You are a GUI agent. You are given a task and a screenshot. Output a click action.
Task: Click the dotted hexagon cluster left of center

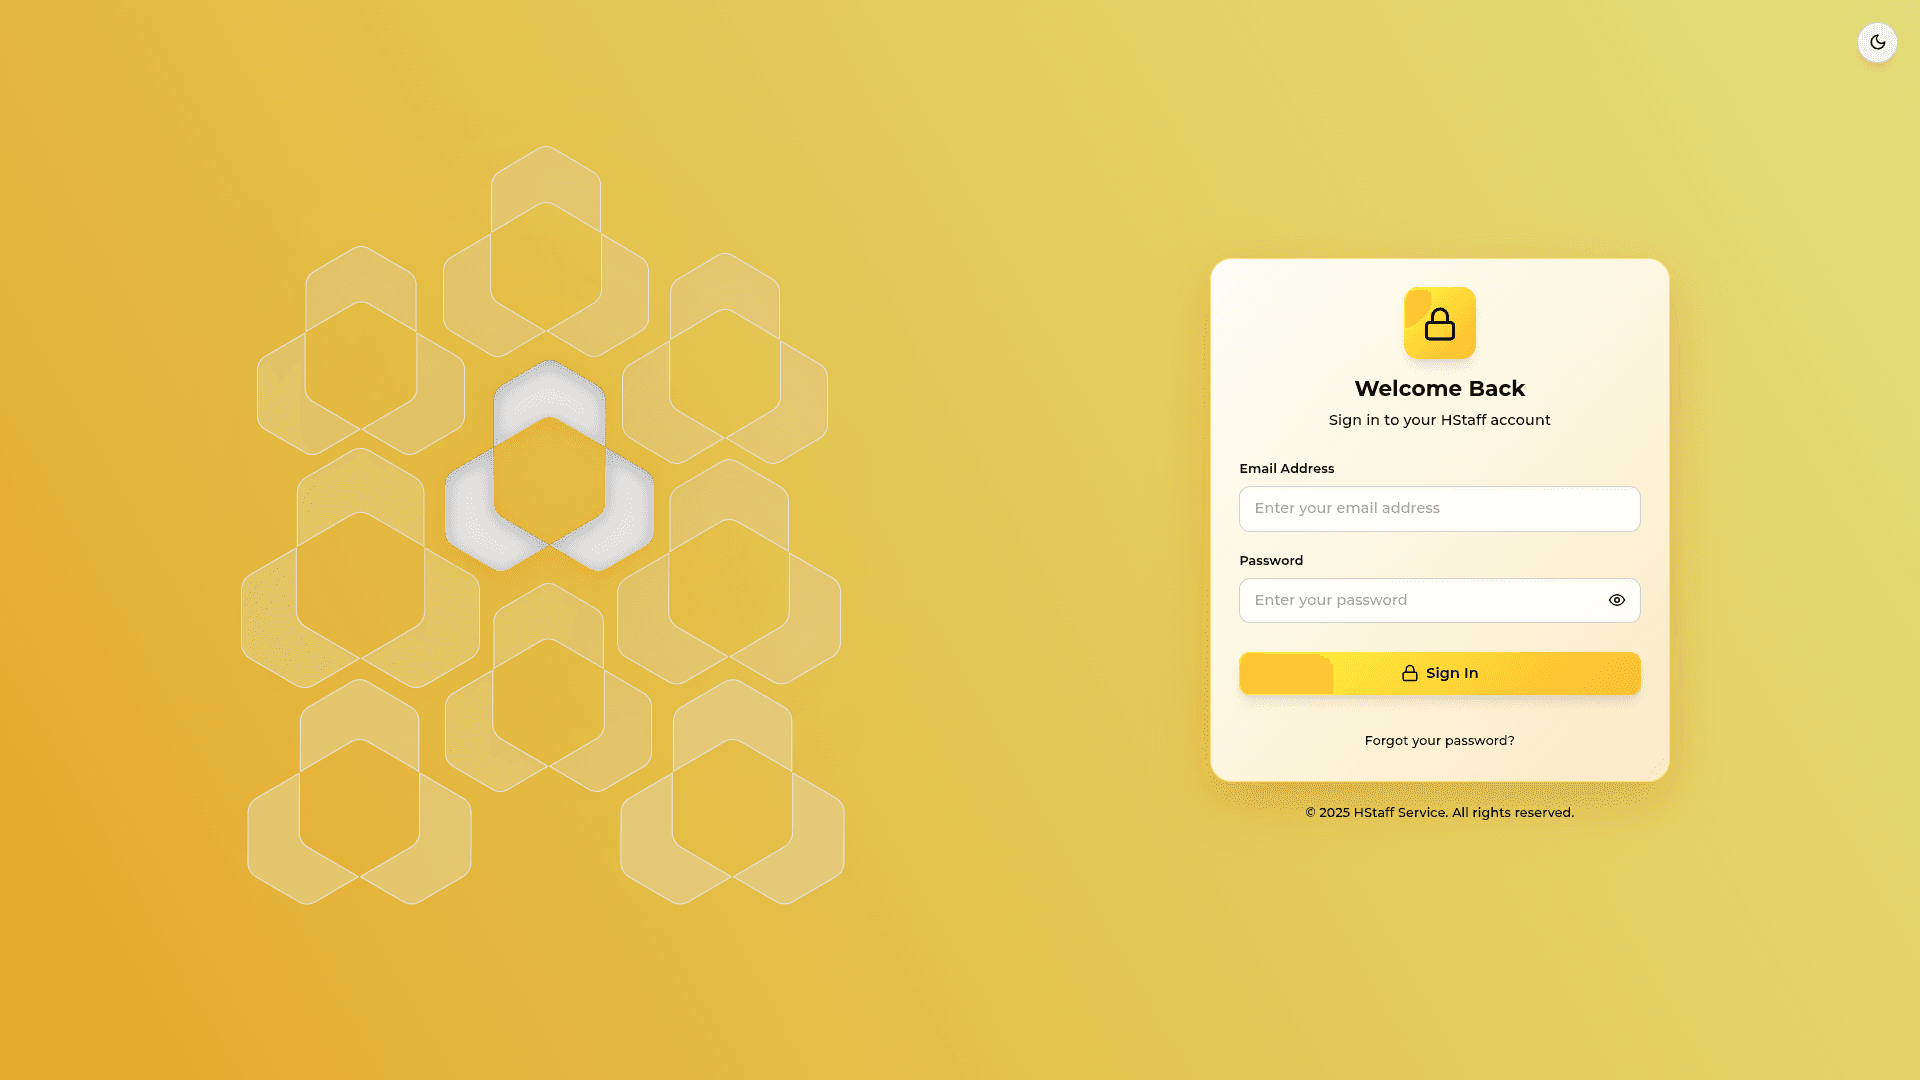pyautogui.click(x=360, y=570)
